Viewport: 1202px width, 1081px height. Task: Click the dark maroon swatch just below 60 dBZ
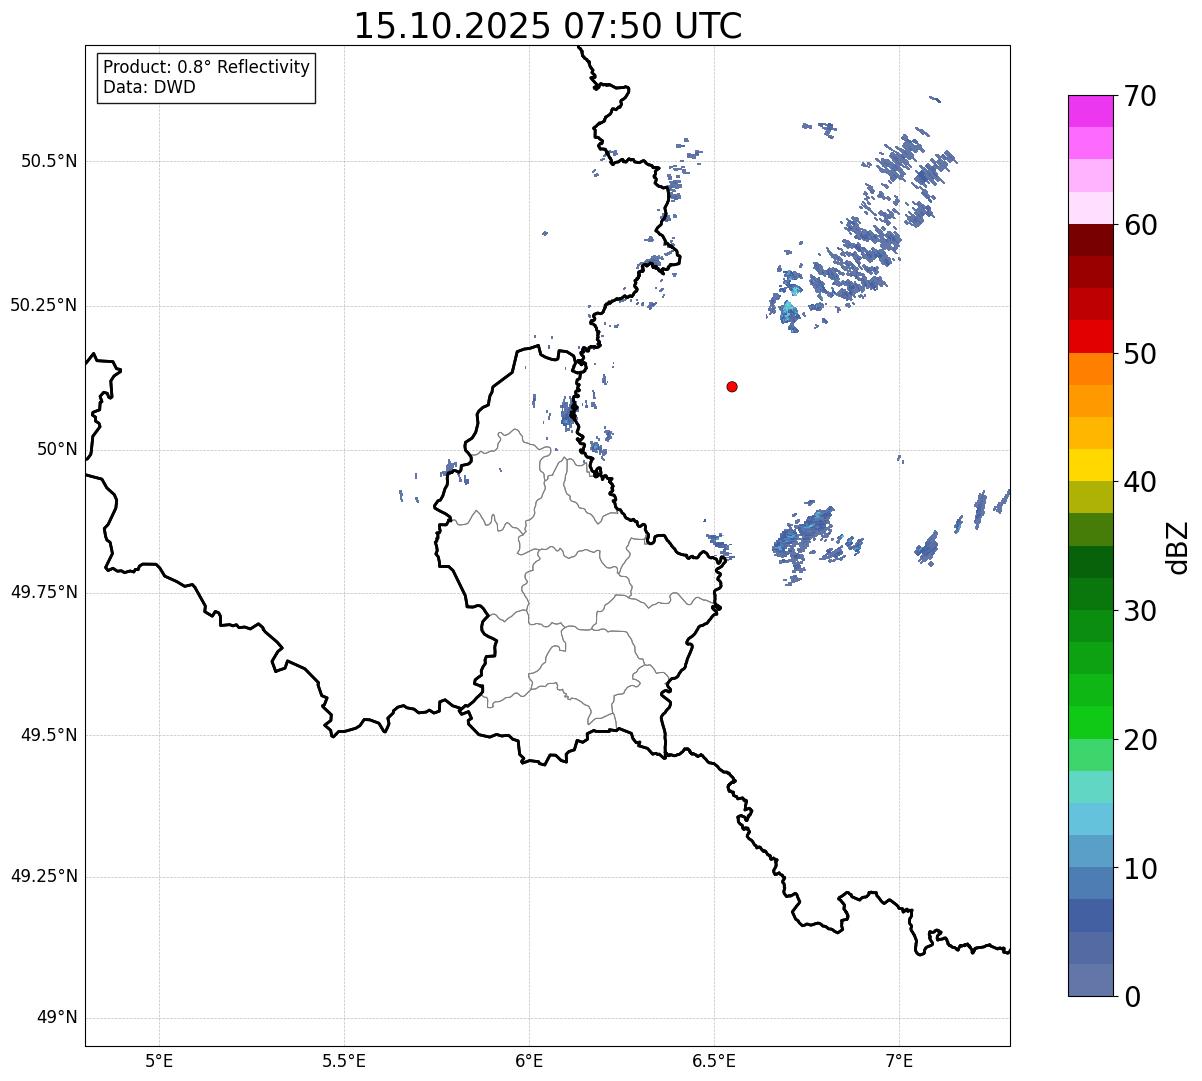point(1090,240)
